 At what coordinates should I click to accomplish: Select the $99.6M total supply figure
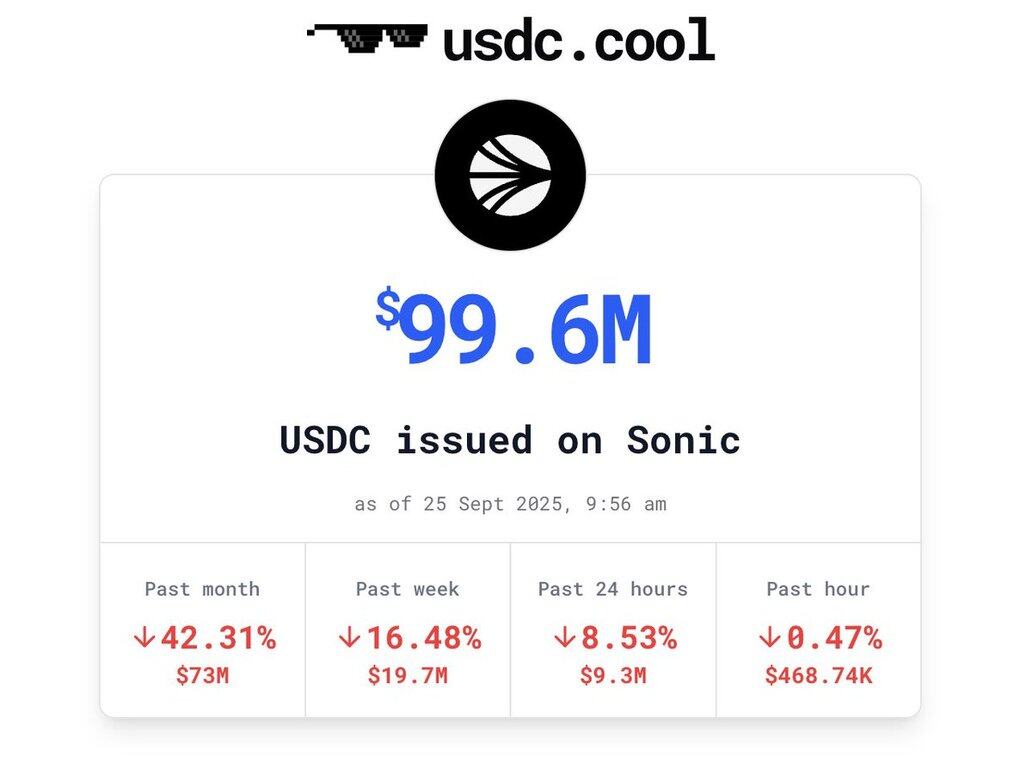point(513,327)
